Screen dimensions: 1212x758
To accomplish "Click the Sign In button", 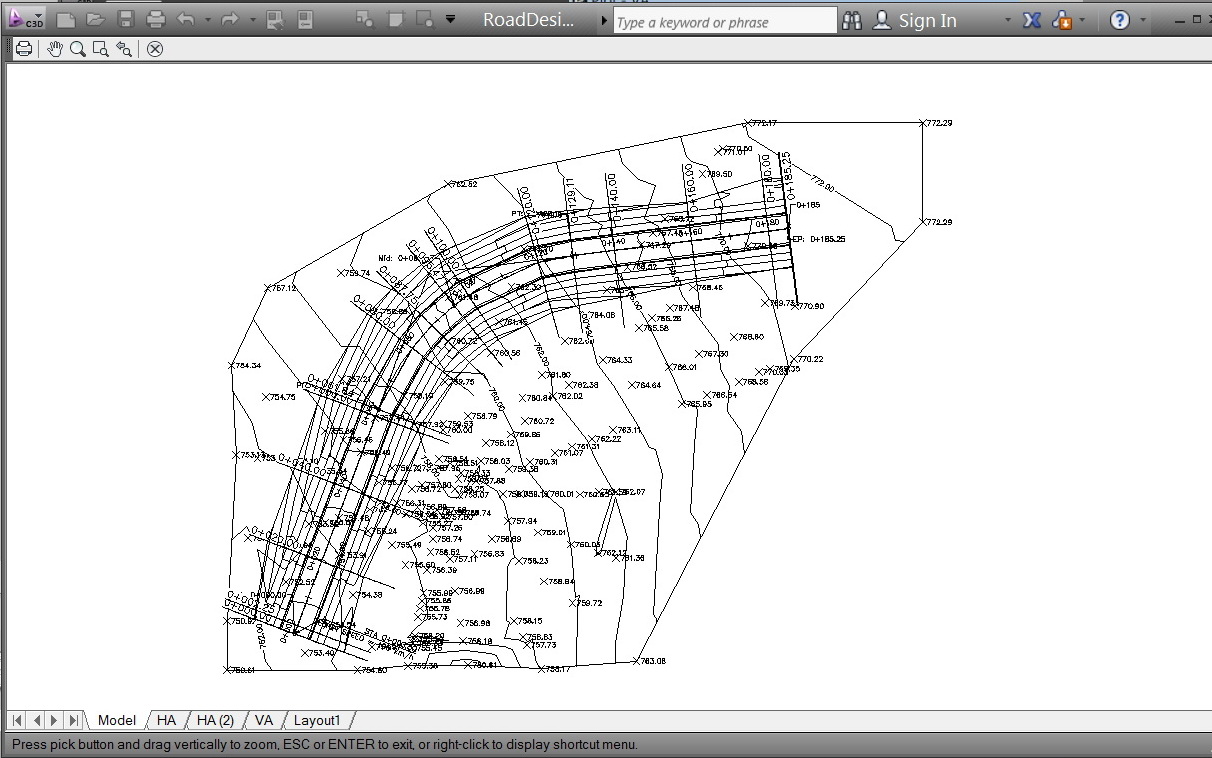I will (x=927, y=20).
